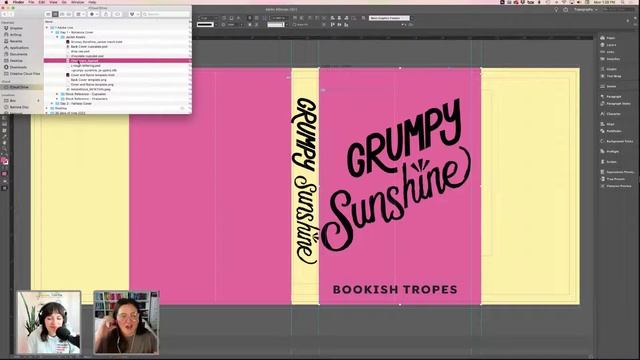Screen dimensions: 640x360
Task: Click the fill and stroke swatch in Tools
Action: click(4, 161)
